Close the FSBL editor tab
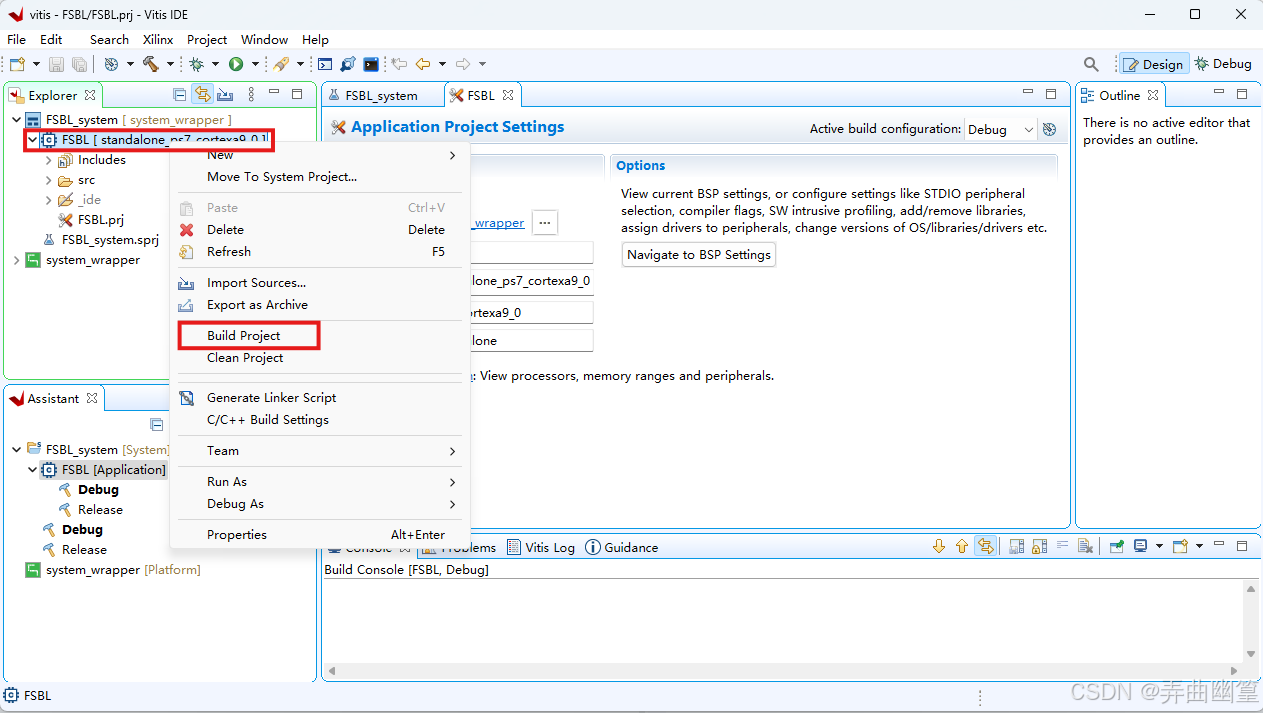The width and height of the screenshot is (1263, 713). (x=508, y=95)
